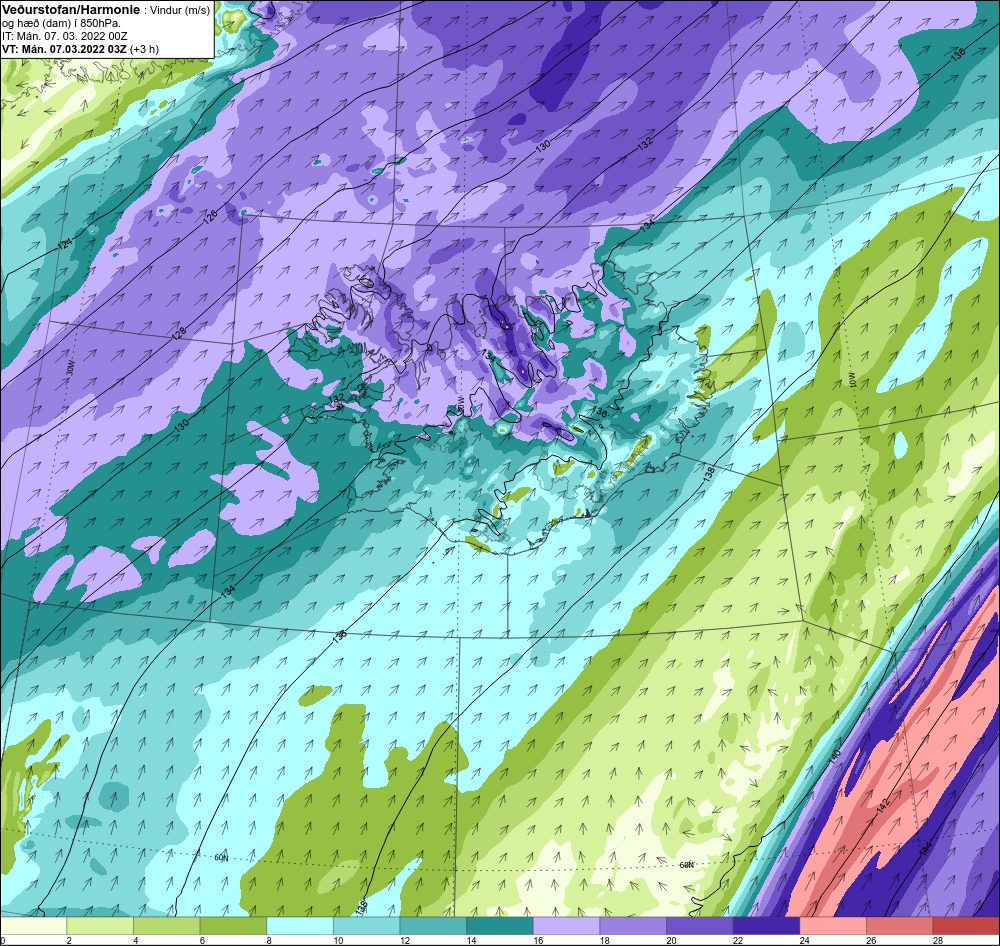Click the legend tick label '8'
1000x946 pixels.
[x=270, y=940]
